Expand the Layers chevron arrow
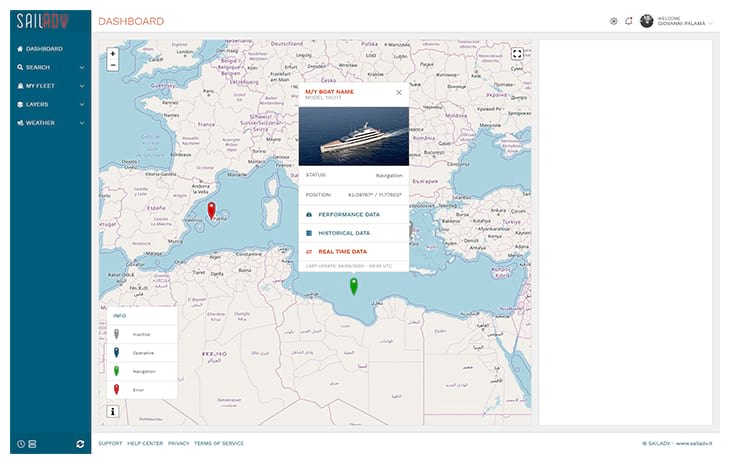 (82, 105)
